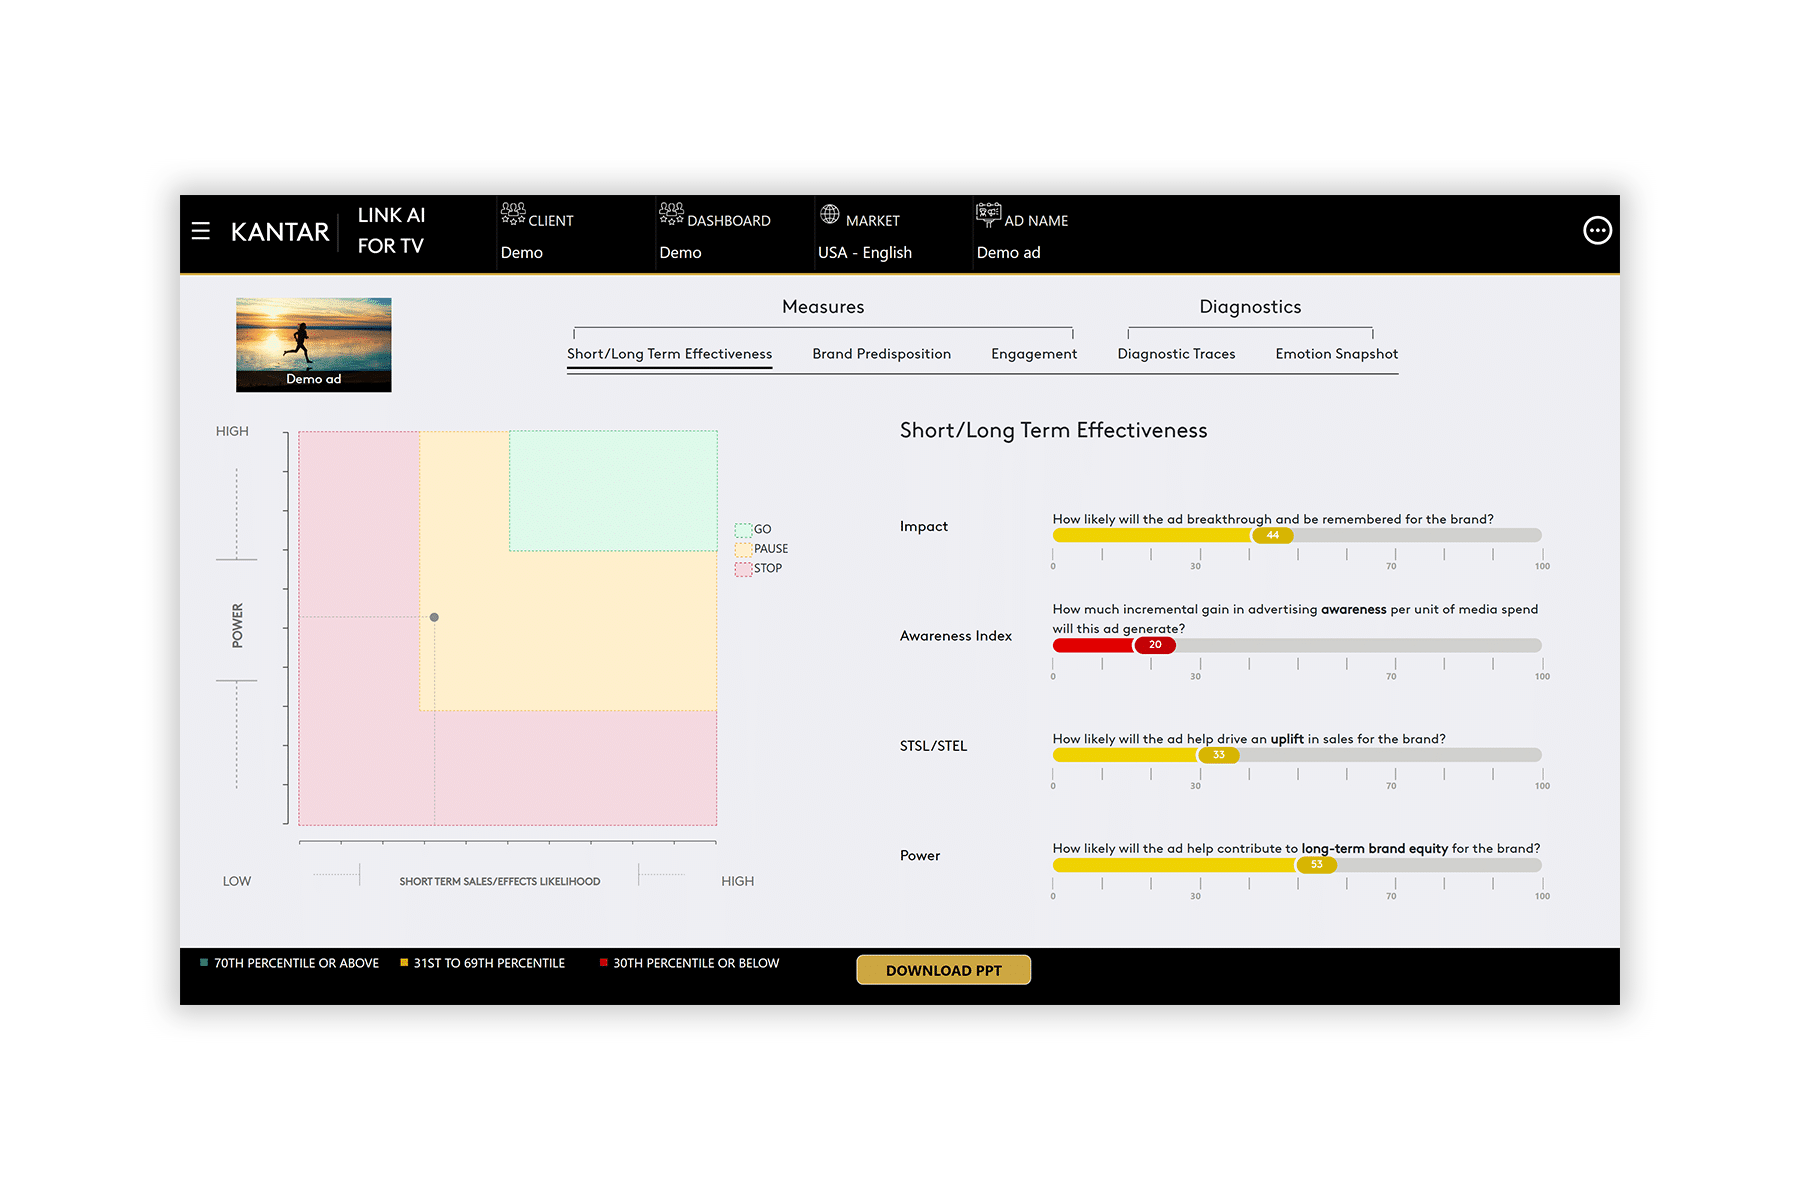Click the CLIENT icon in the header
Image resolution: width=1800 pixels, height=1200 pixels.
513,213
